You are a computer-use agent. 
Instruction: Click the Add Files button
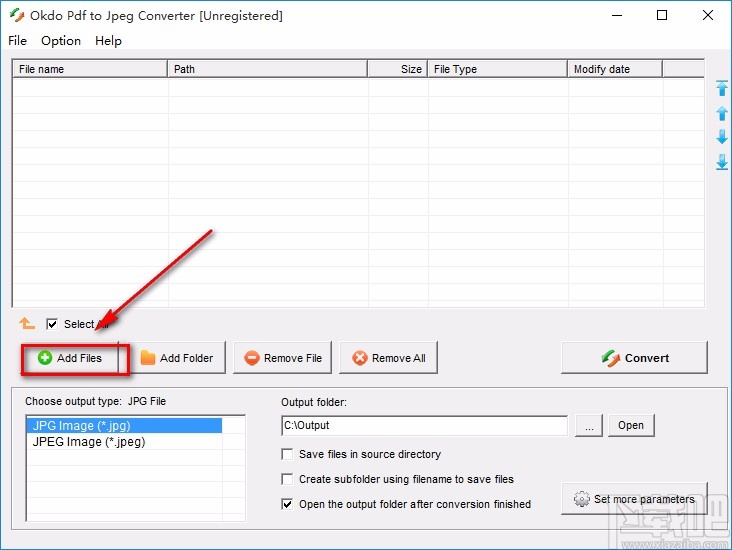point(70,358)
